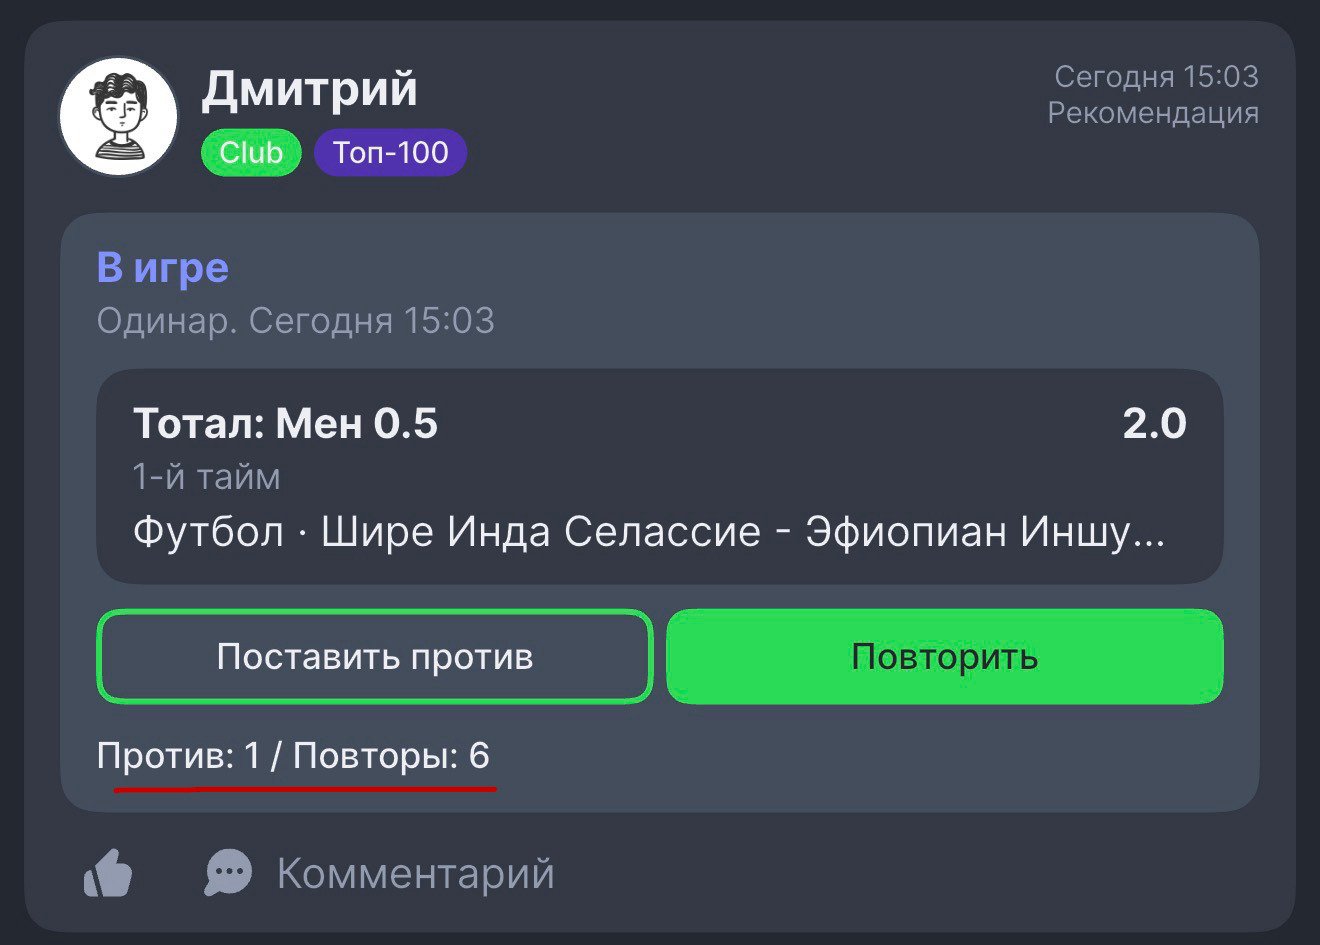Click the green Club badge

[x=251, y=153]
